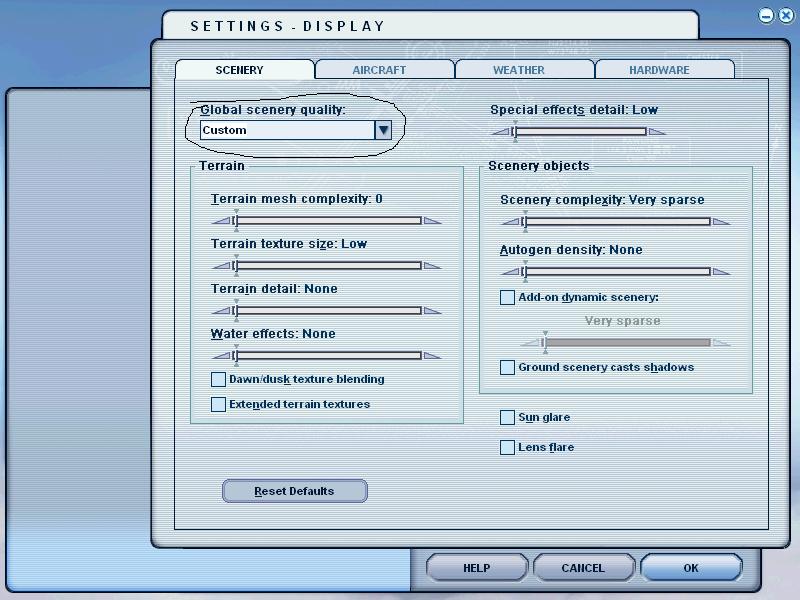Enable the Lens flare checkbox
The width and height of the screenshot is (800, 600).
(507, 447)
